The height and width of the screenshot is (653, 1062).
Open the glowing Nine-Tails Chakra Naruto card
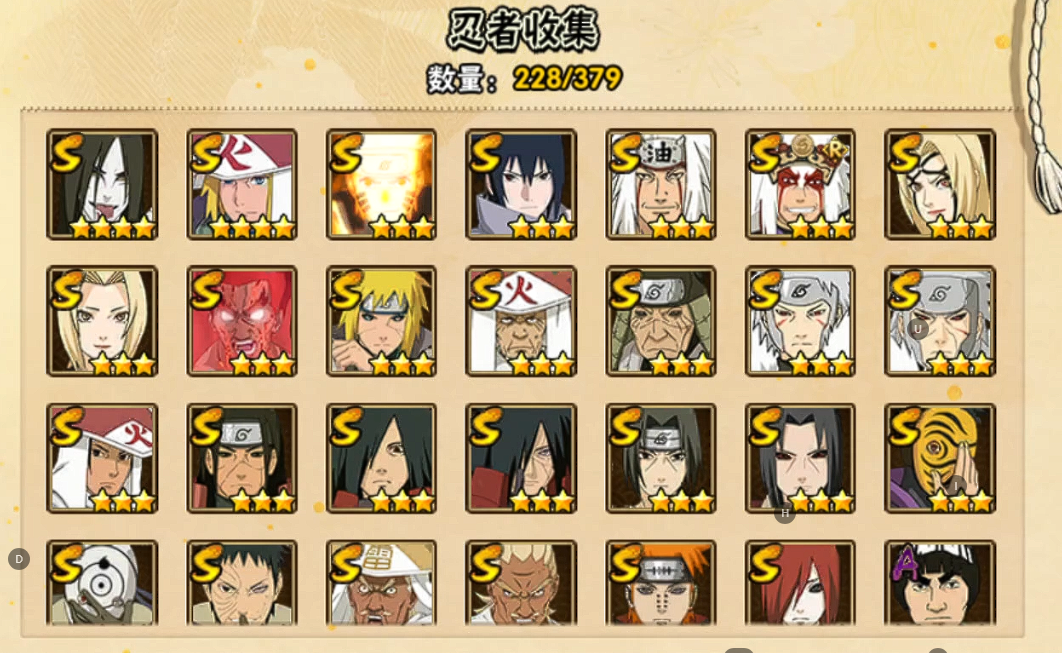(x=381, y=184)
